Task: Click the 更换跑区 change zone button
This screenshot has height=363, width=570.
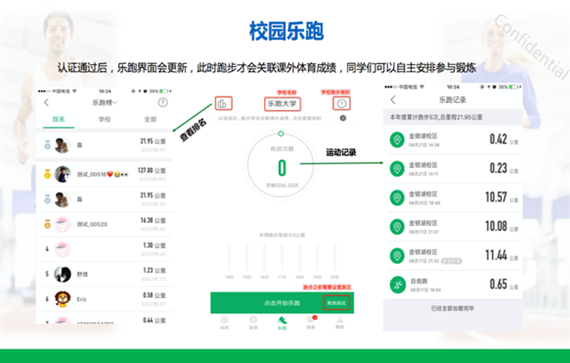Action: coord(336,303)
